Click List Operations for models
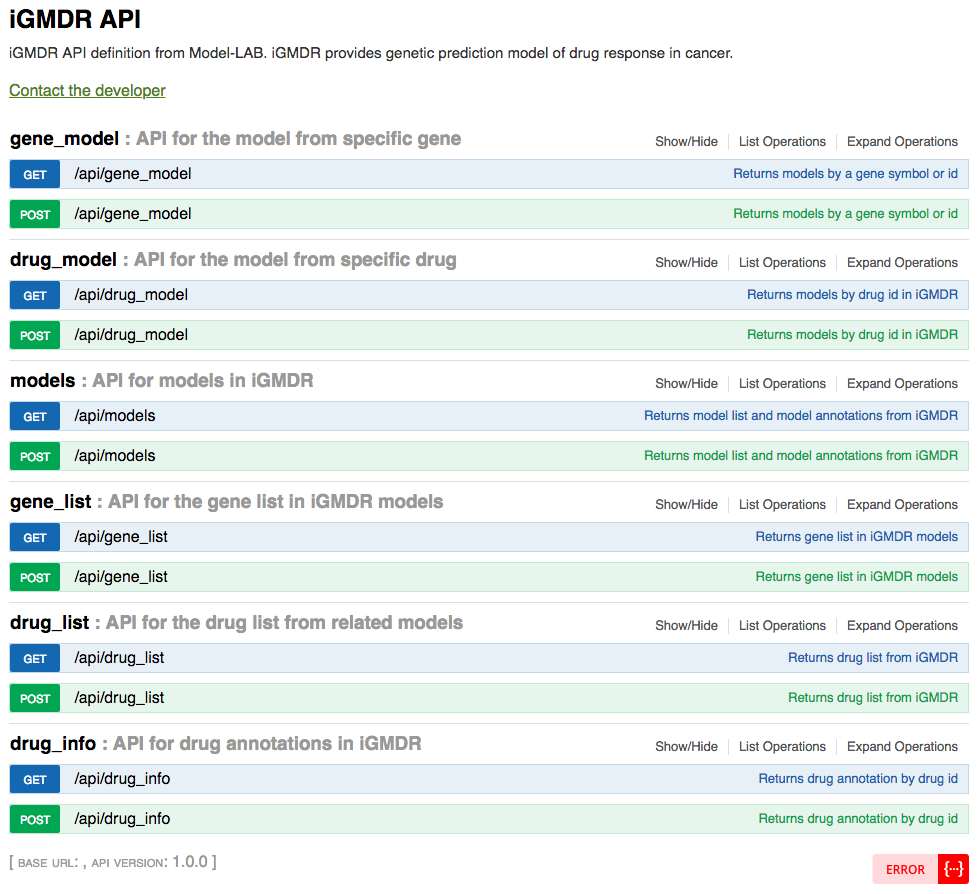Image resolution: width=978 pixels, height=894 pixels. click(x=782, y=384)
